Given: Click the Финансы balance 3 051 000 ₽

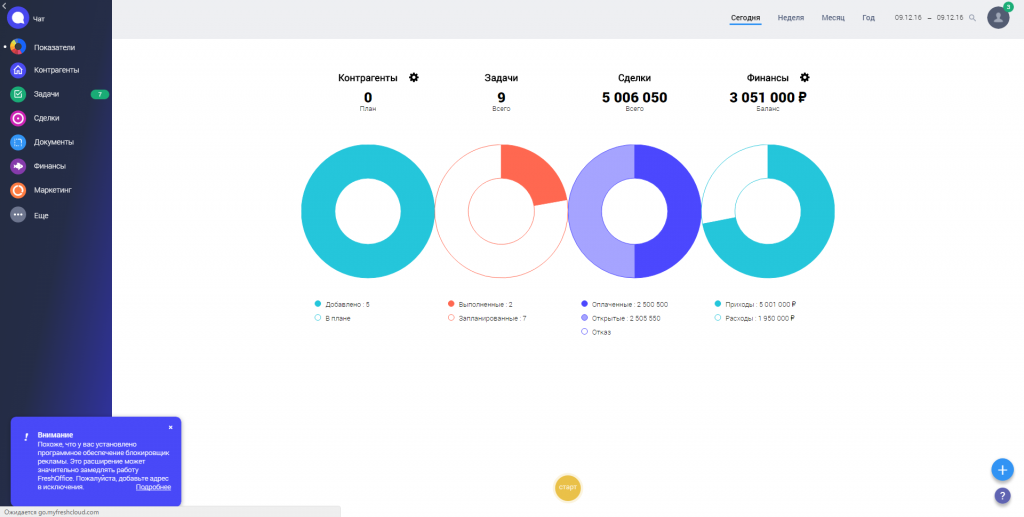Looking at the screenshot, I should [x=768, y=98].
